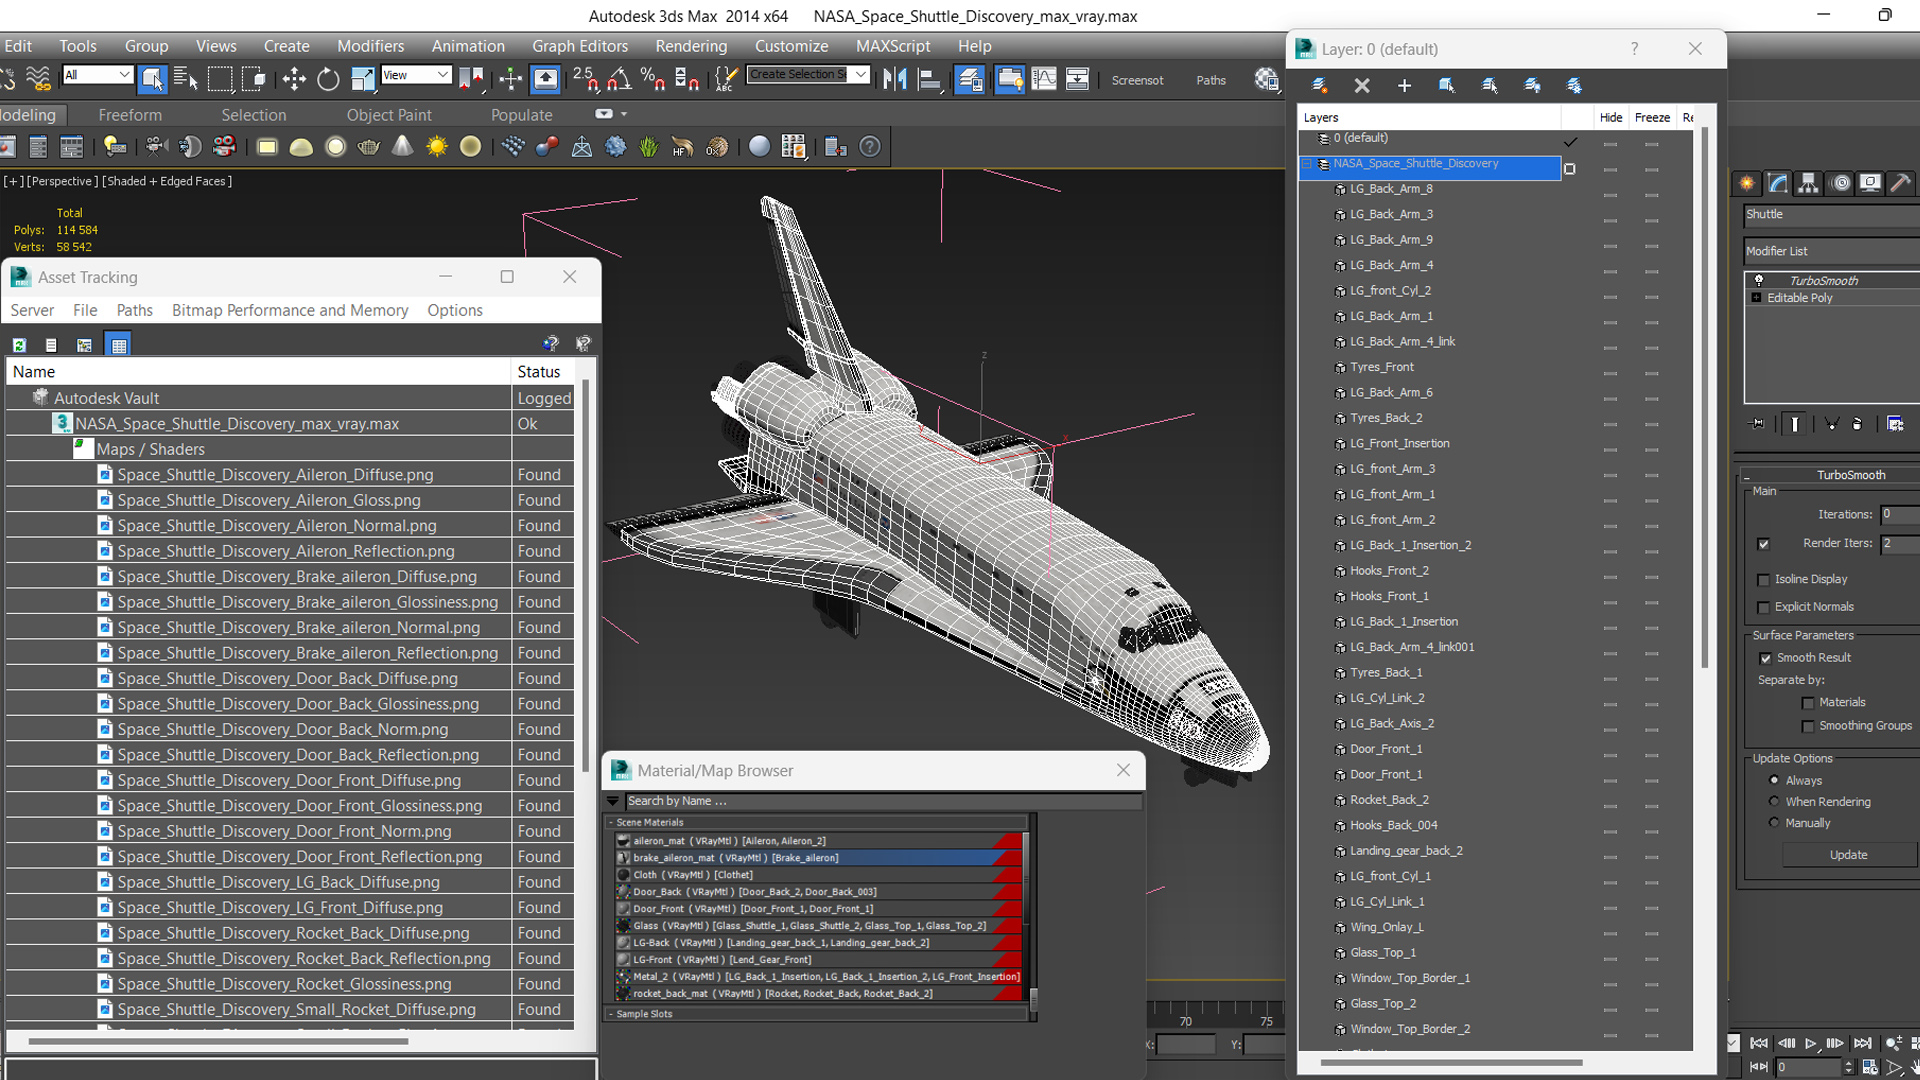Switch Asset Tracking to table view icon
The width and height of the screenshot is (1920, 1080).
tap(119, 345)
